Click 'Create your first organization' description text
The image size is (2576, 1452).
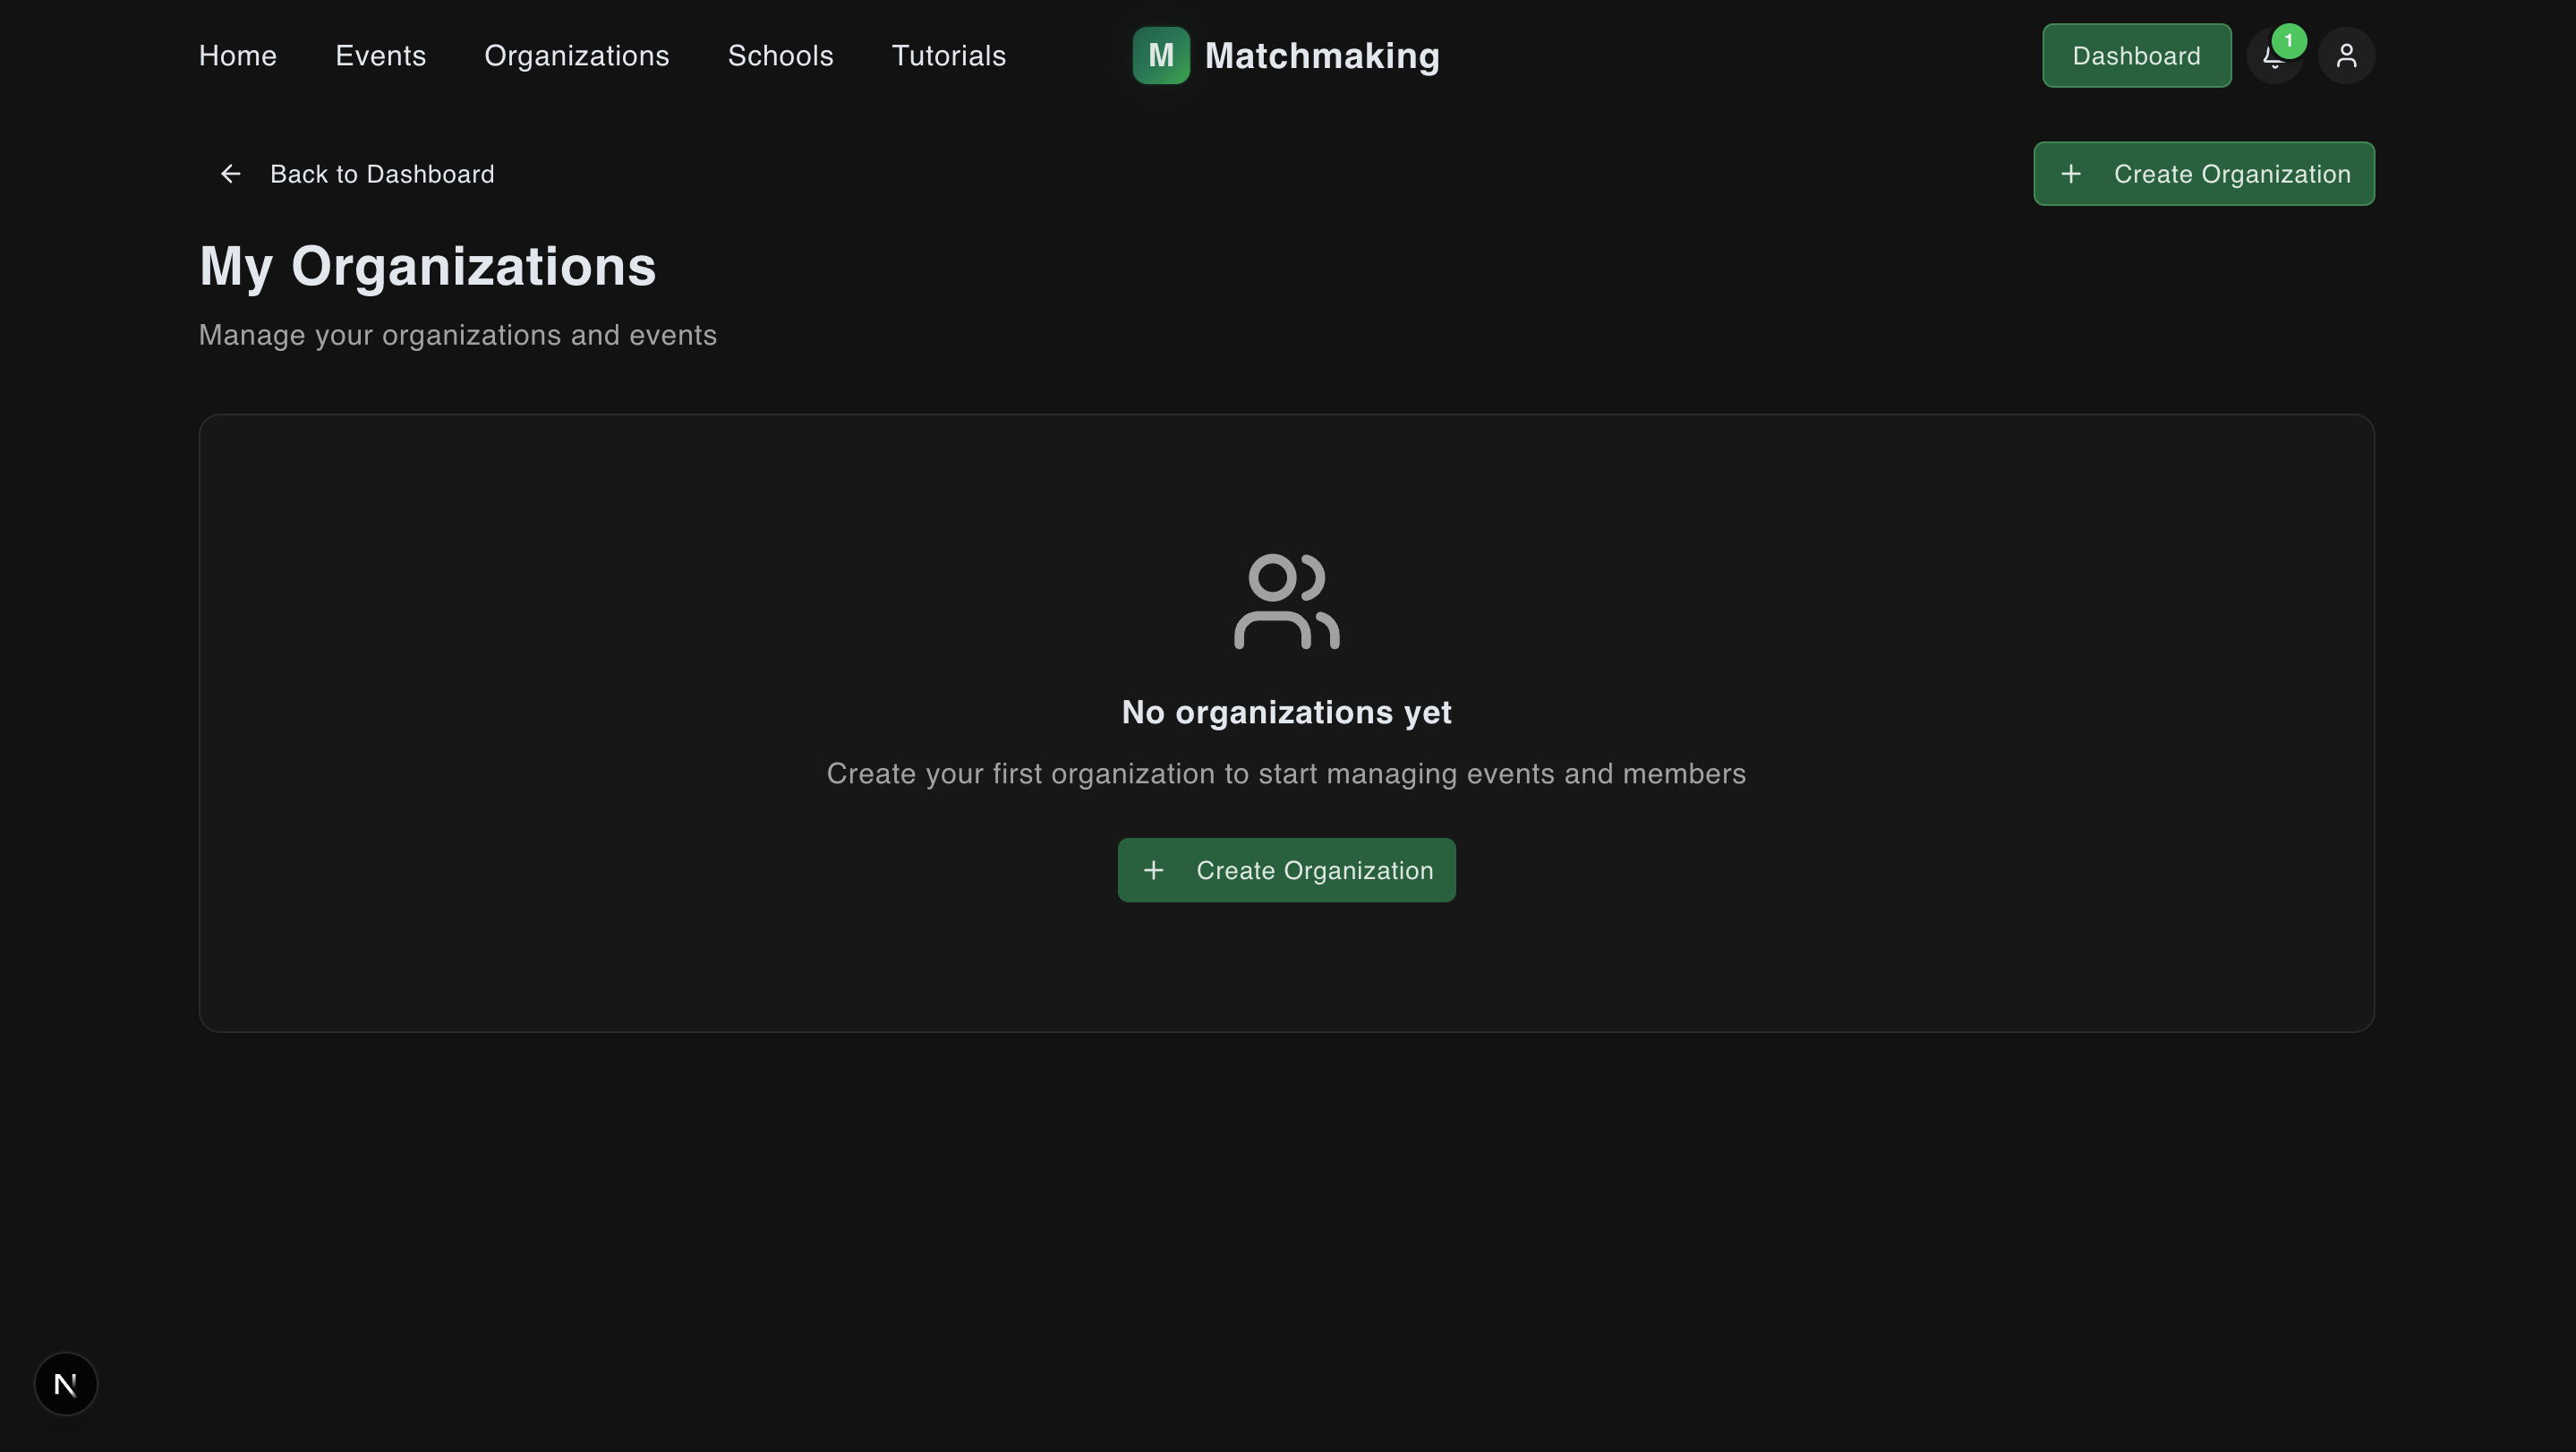(x=1287, y=774)
